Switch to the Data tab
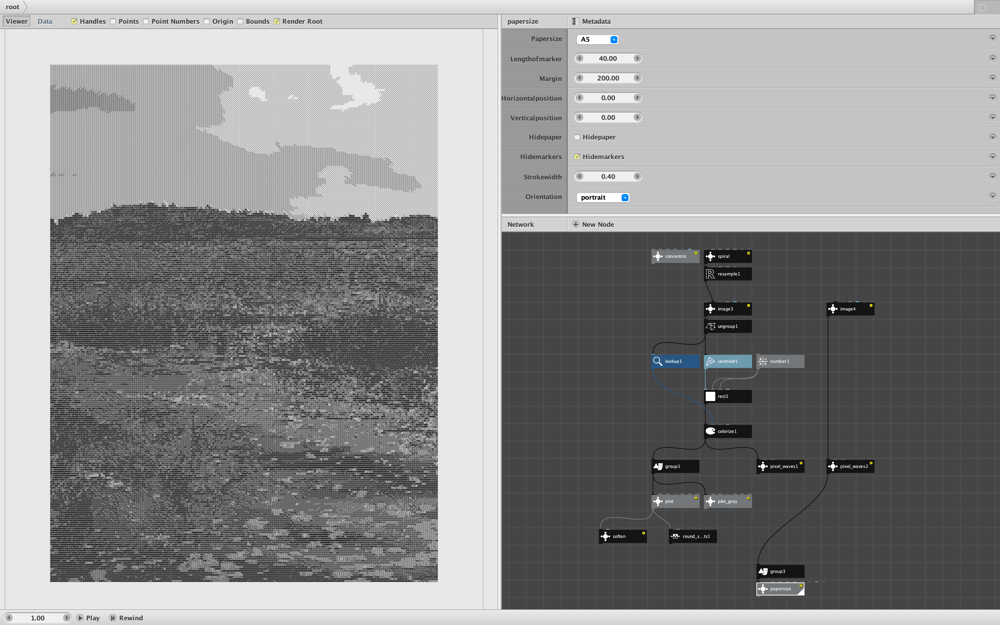This screenshot has width=1000, height=625. (45, 21)
